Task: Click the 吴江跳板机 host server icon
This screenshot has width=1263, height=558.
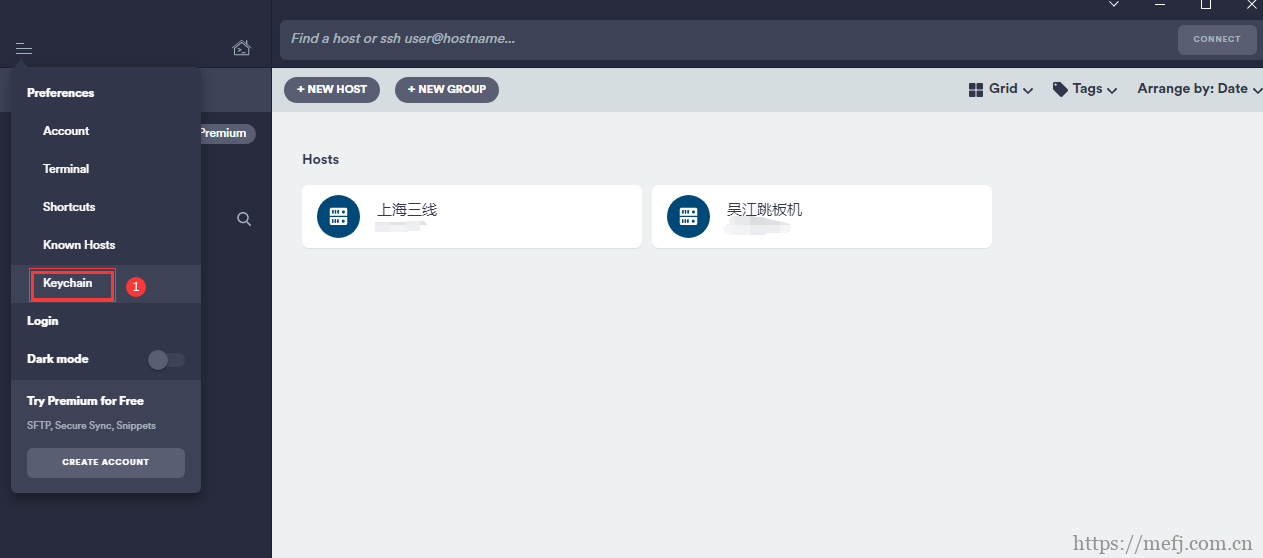Action: 688,216
